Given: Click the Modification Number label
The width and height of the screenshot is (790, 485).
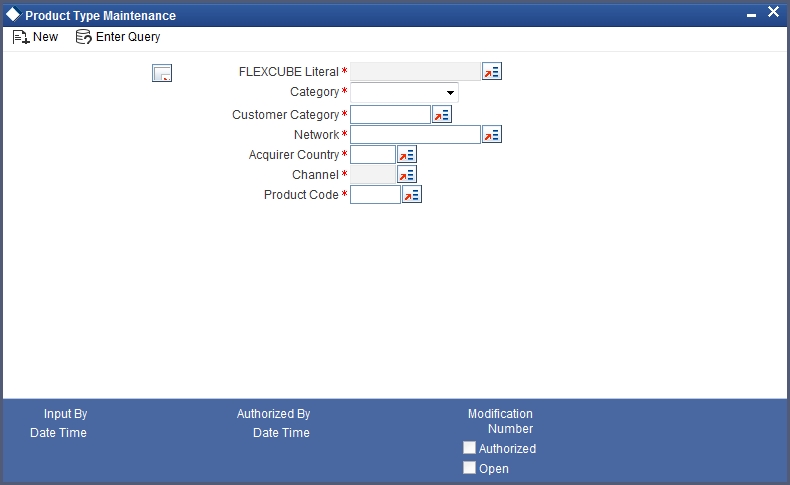Looking at the screenshot, I should point(500,421).
